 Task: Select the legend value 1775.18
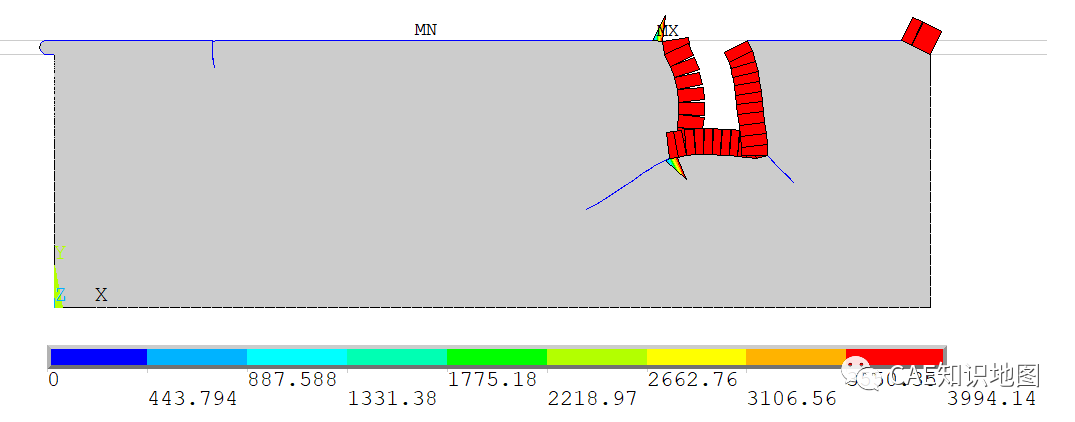pos(493,379)
